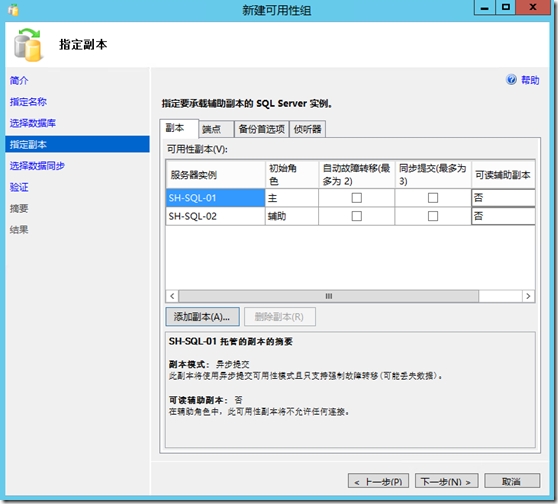Switch to the 侦听器 tab
The height and width of the screenshot is (504, 558).
pyautogui.click(x=307, y=129)
